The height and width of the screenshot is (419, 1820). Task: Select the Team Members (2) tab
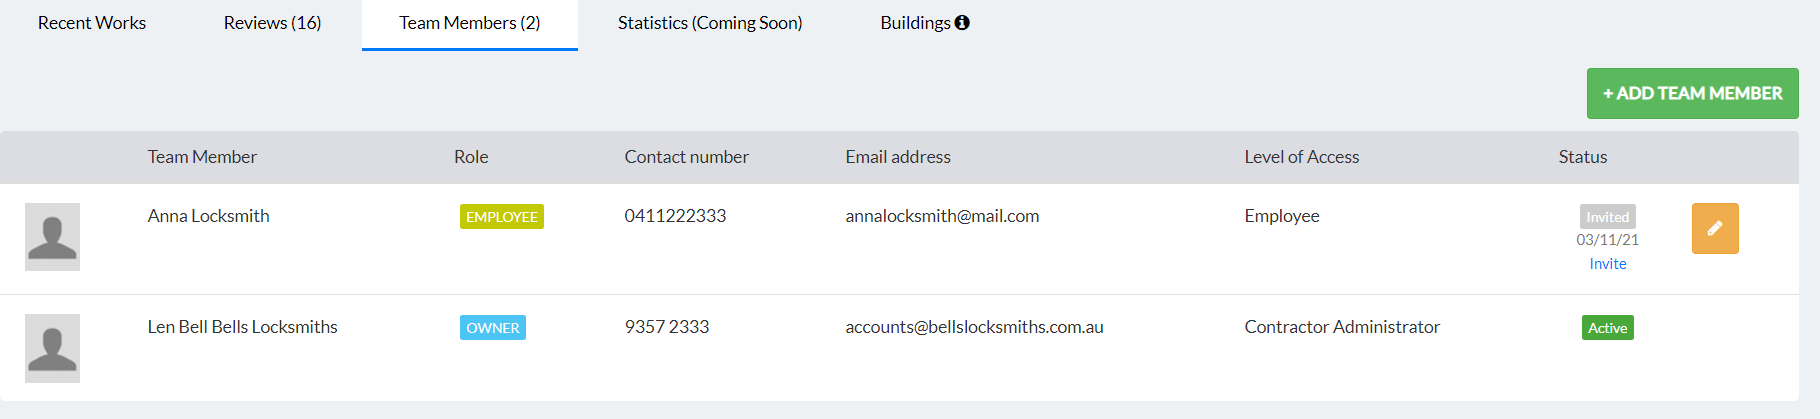(x=469, y=23)
